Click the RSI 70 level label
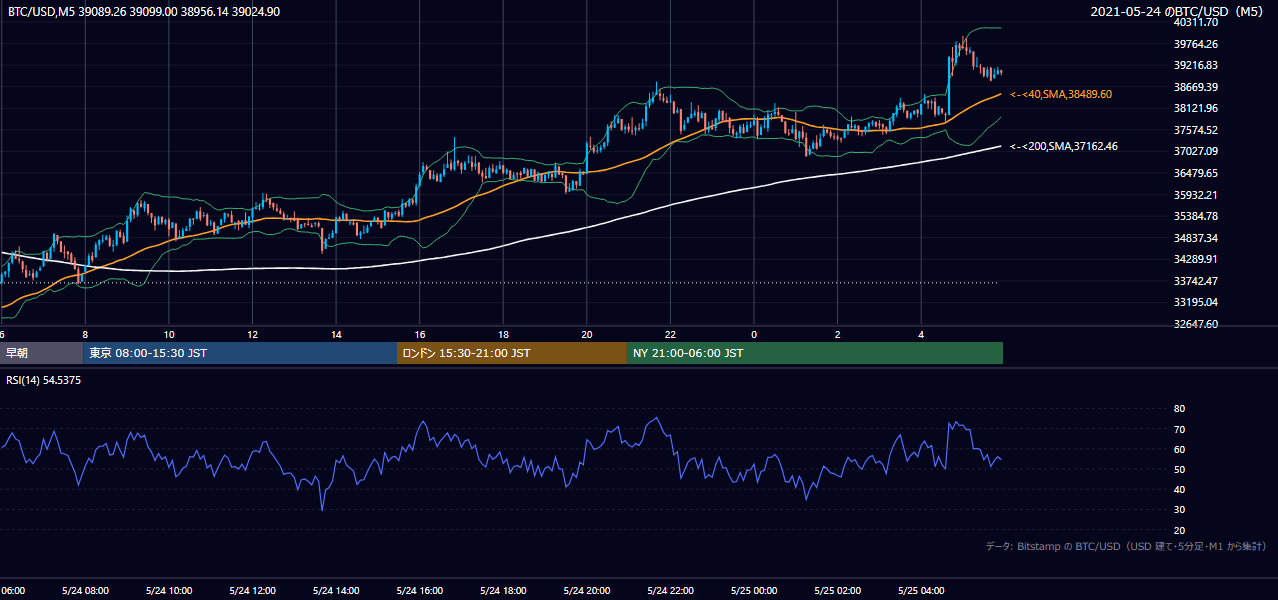 pyautogui.click(x=1179, y=430)
